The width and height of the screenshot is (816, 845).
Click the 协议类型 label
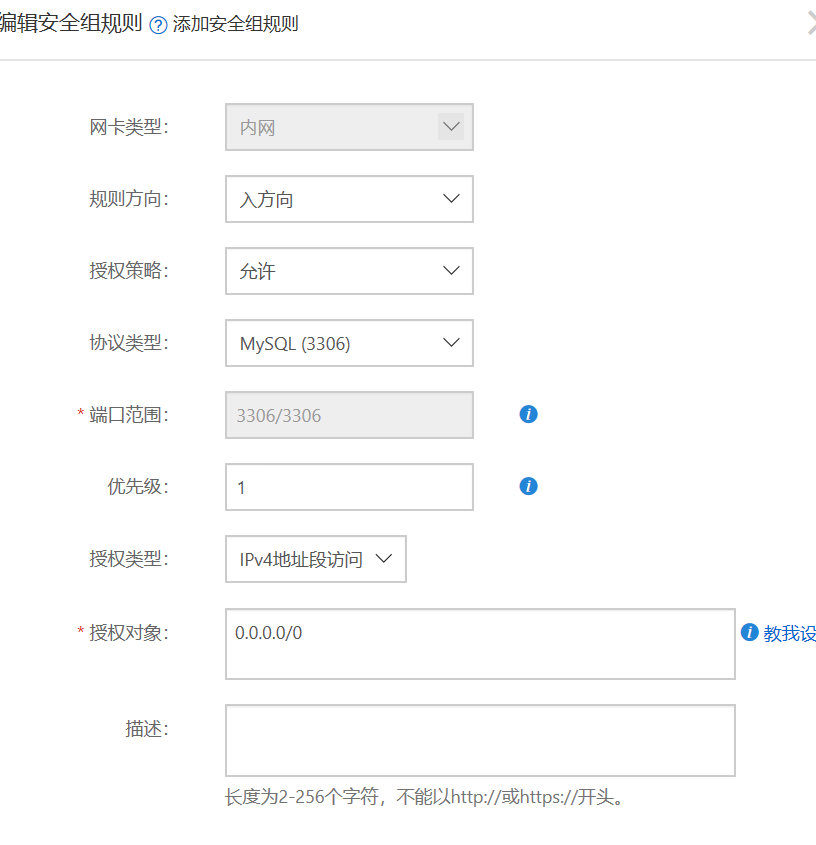tap(129, 343)
